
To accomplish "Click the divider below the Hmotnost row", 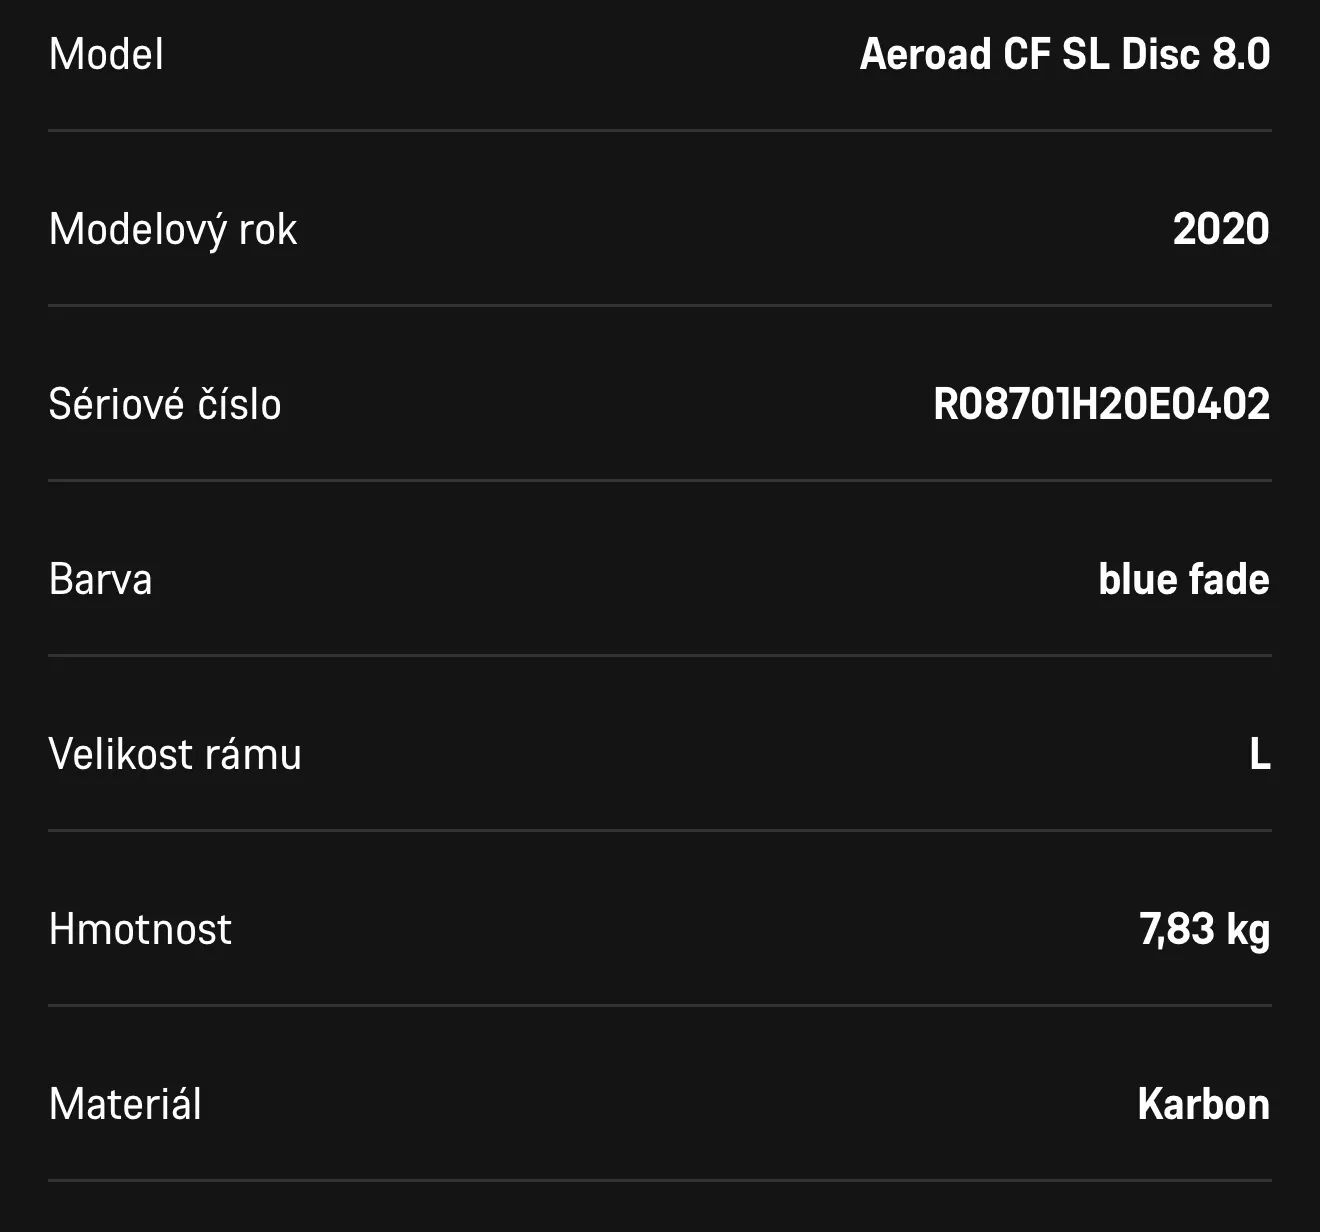I will 660,1005.
